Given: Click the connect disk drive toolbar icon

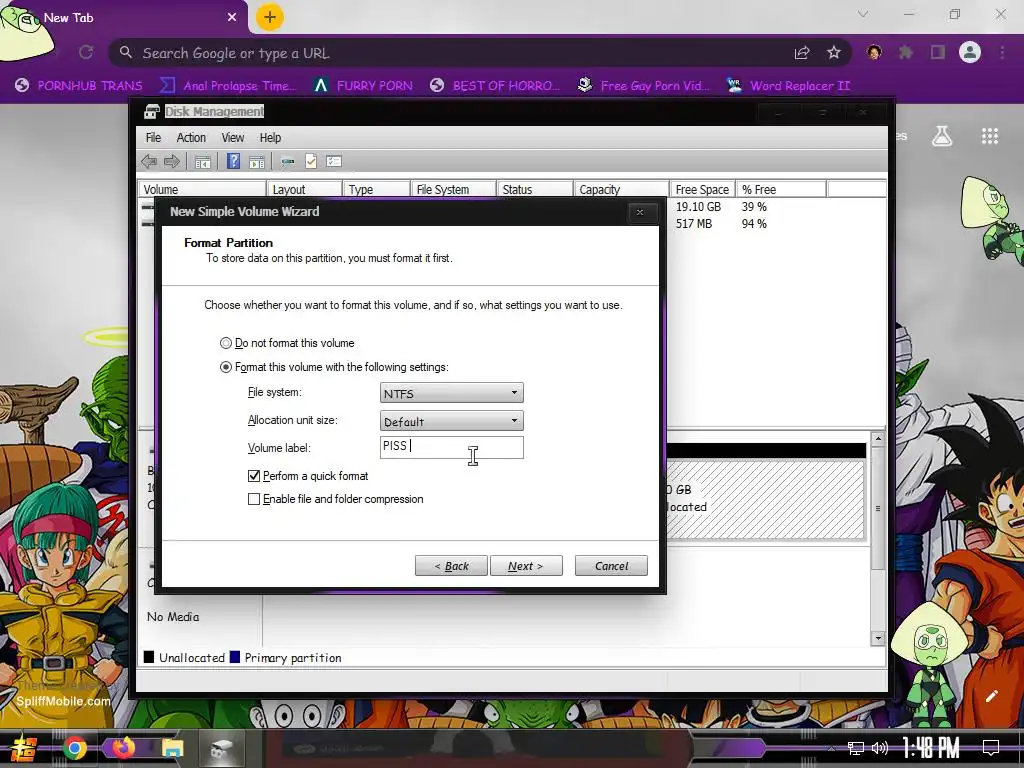Looking at the screenshot, I should pyautogui.click(x=287, y=161).
